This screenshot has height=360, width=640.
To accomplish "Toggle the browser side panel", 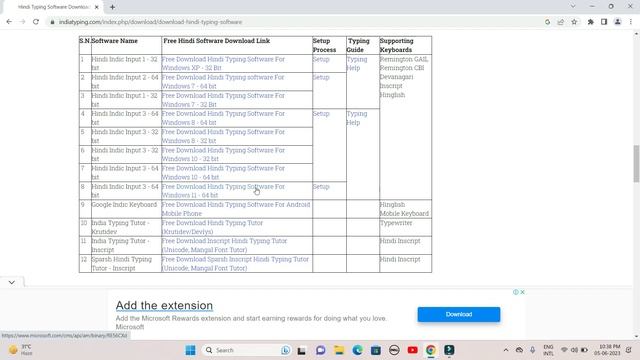I will [604, 22].
